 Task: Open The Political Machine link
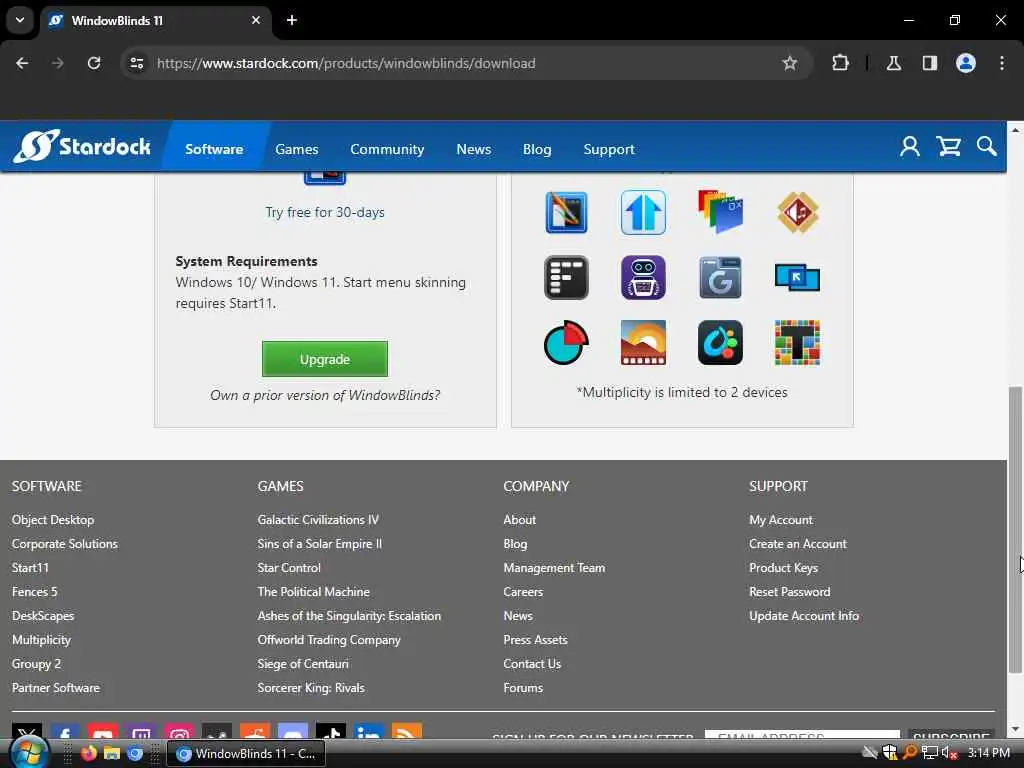click(313, 592)
